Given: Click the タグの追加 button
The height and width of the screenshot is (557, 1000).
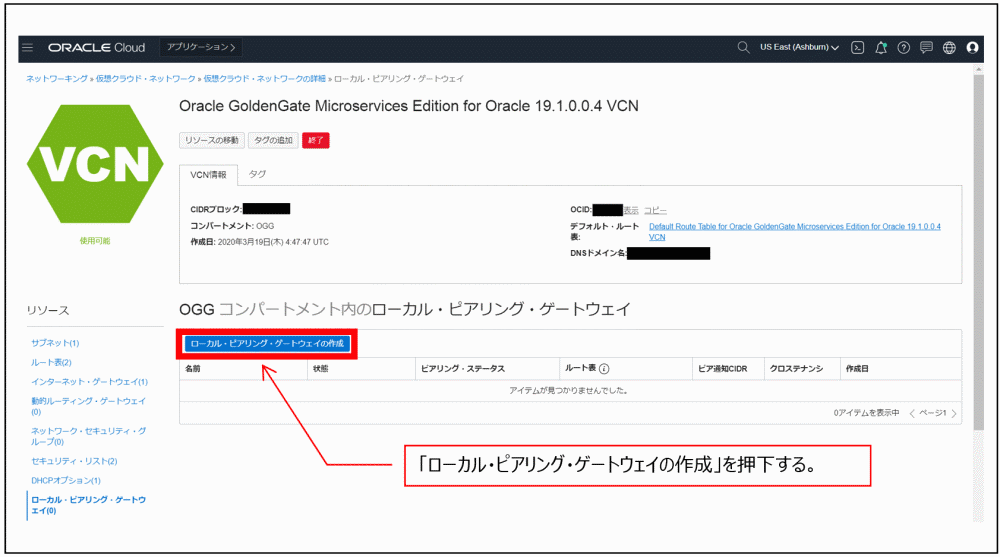Looking at the screenshot, I should coord(273,140).
